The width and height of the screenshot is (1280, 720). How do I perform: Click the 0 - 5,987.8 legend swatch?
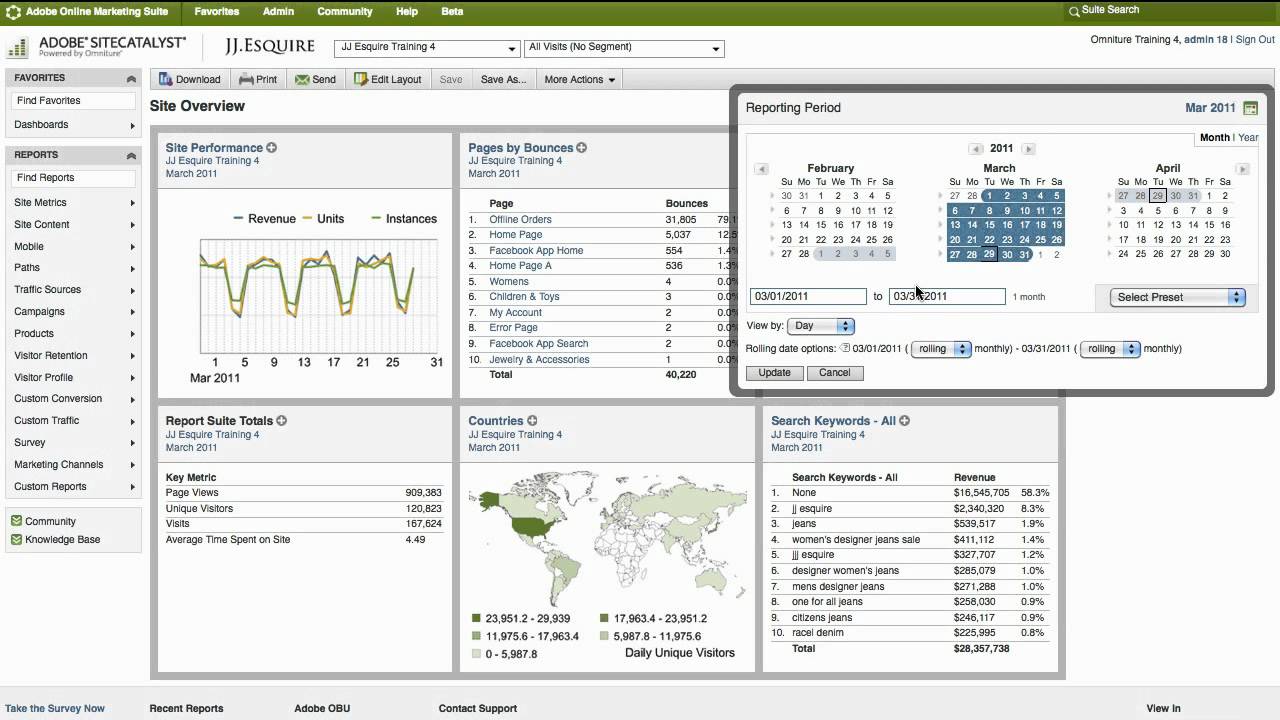476,654
